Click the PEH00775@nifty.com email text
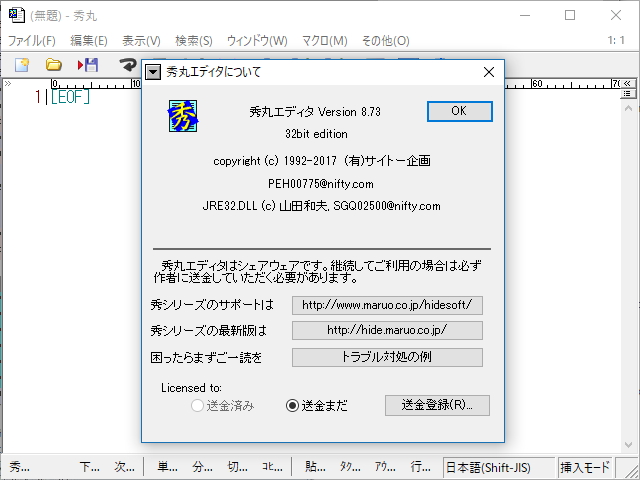This screenshot has width=640, height=480. 321,184
